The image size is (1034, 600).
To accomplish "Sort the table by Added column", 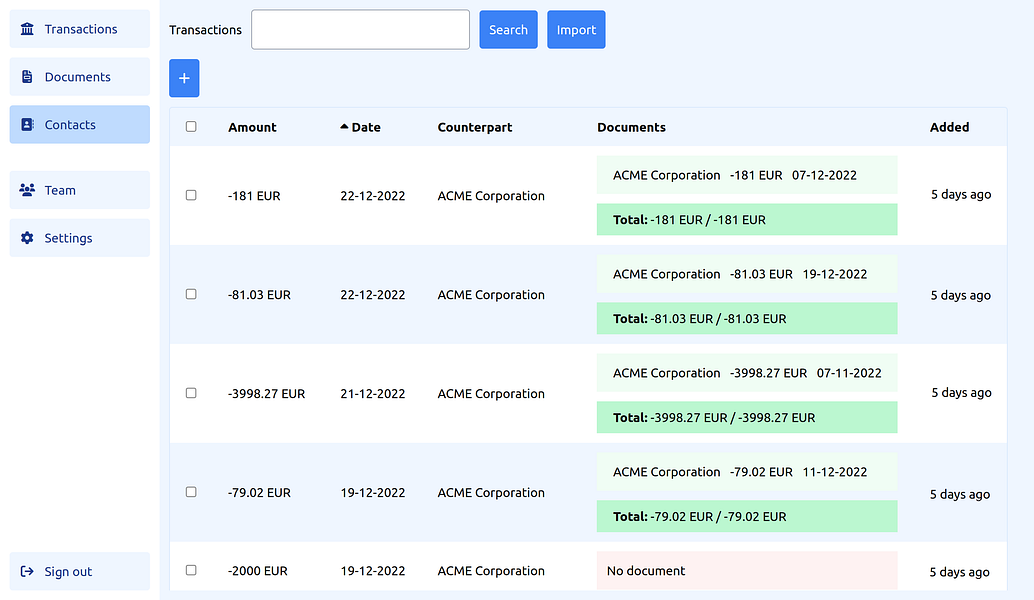I will [949, 127].
